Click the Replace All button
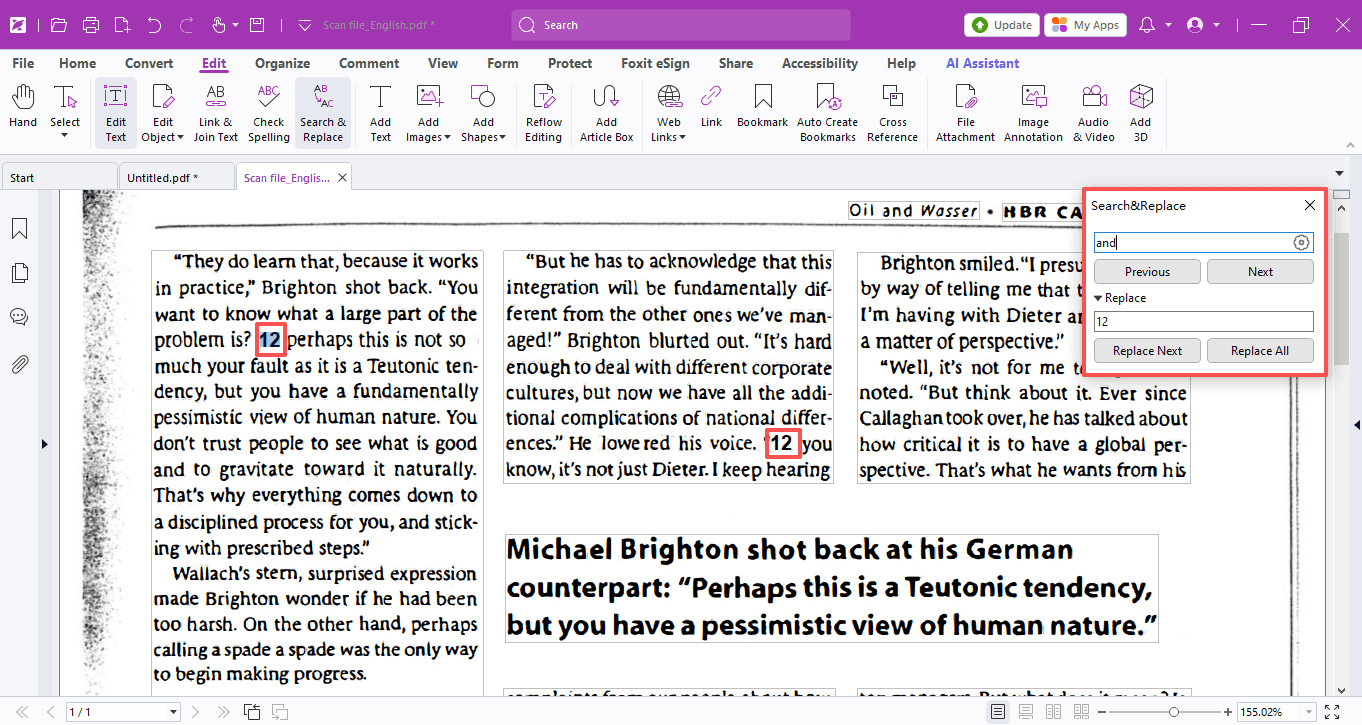1362x725 pixels. coord(1260,351)
